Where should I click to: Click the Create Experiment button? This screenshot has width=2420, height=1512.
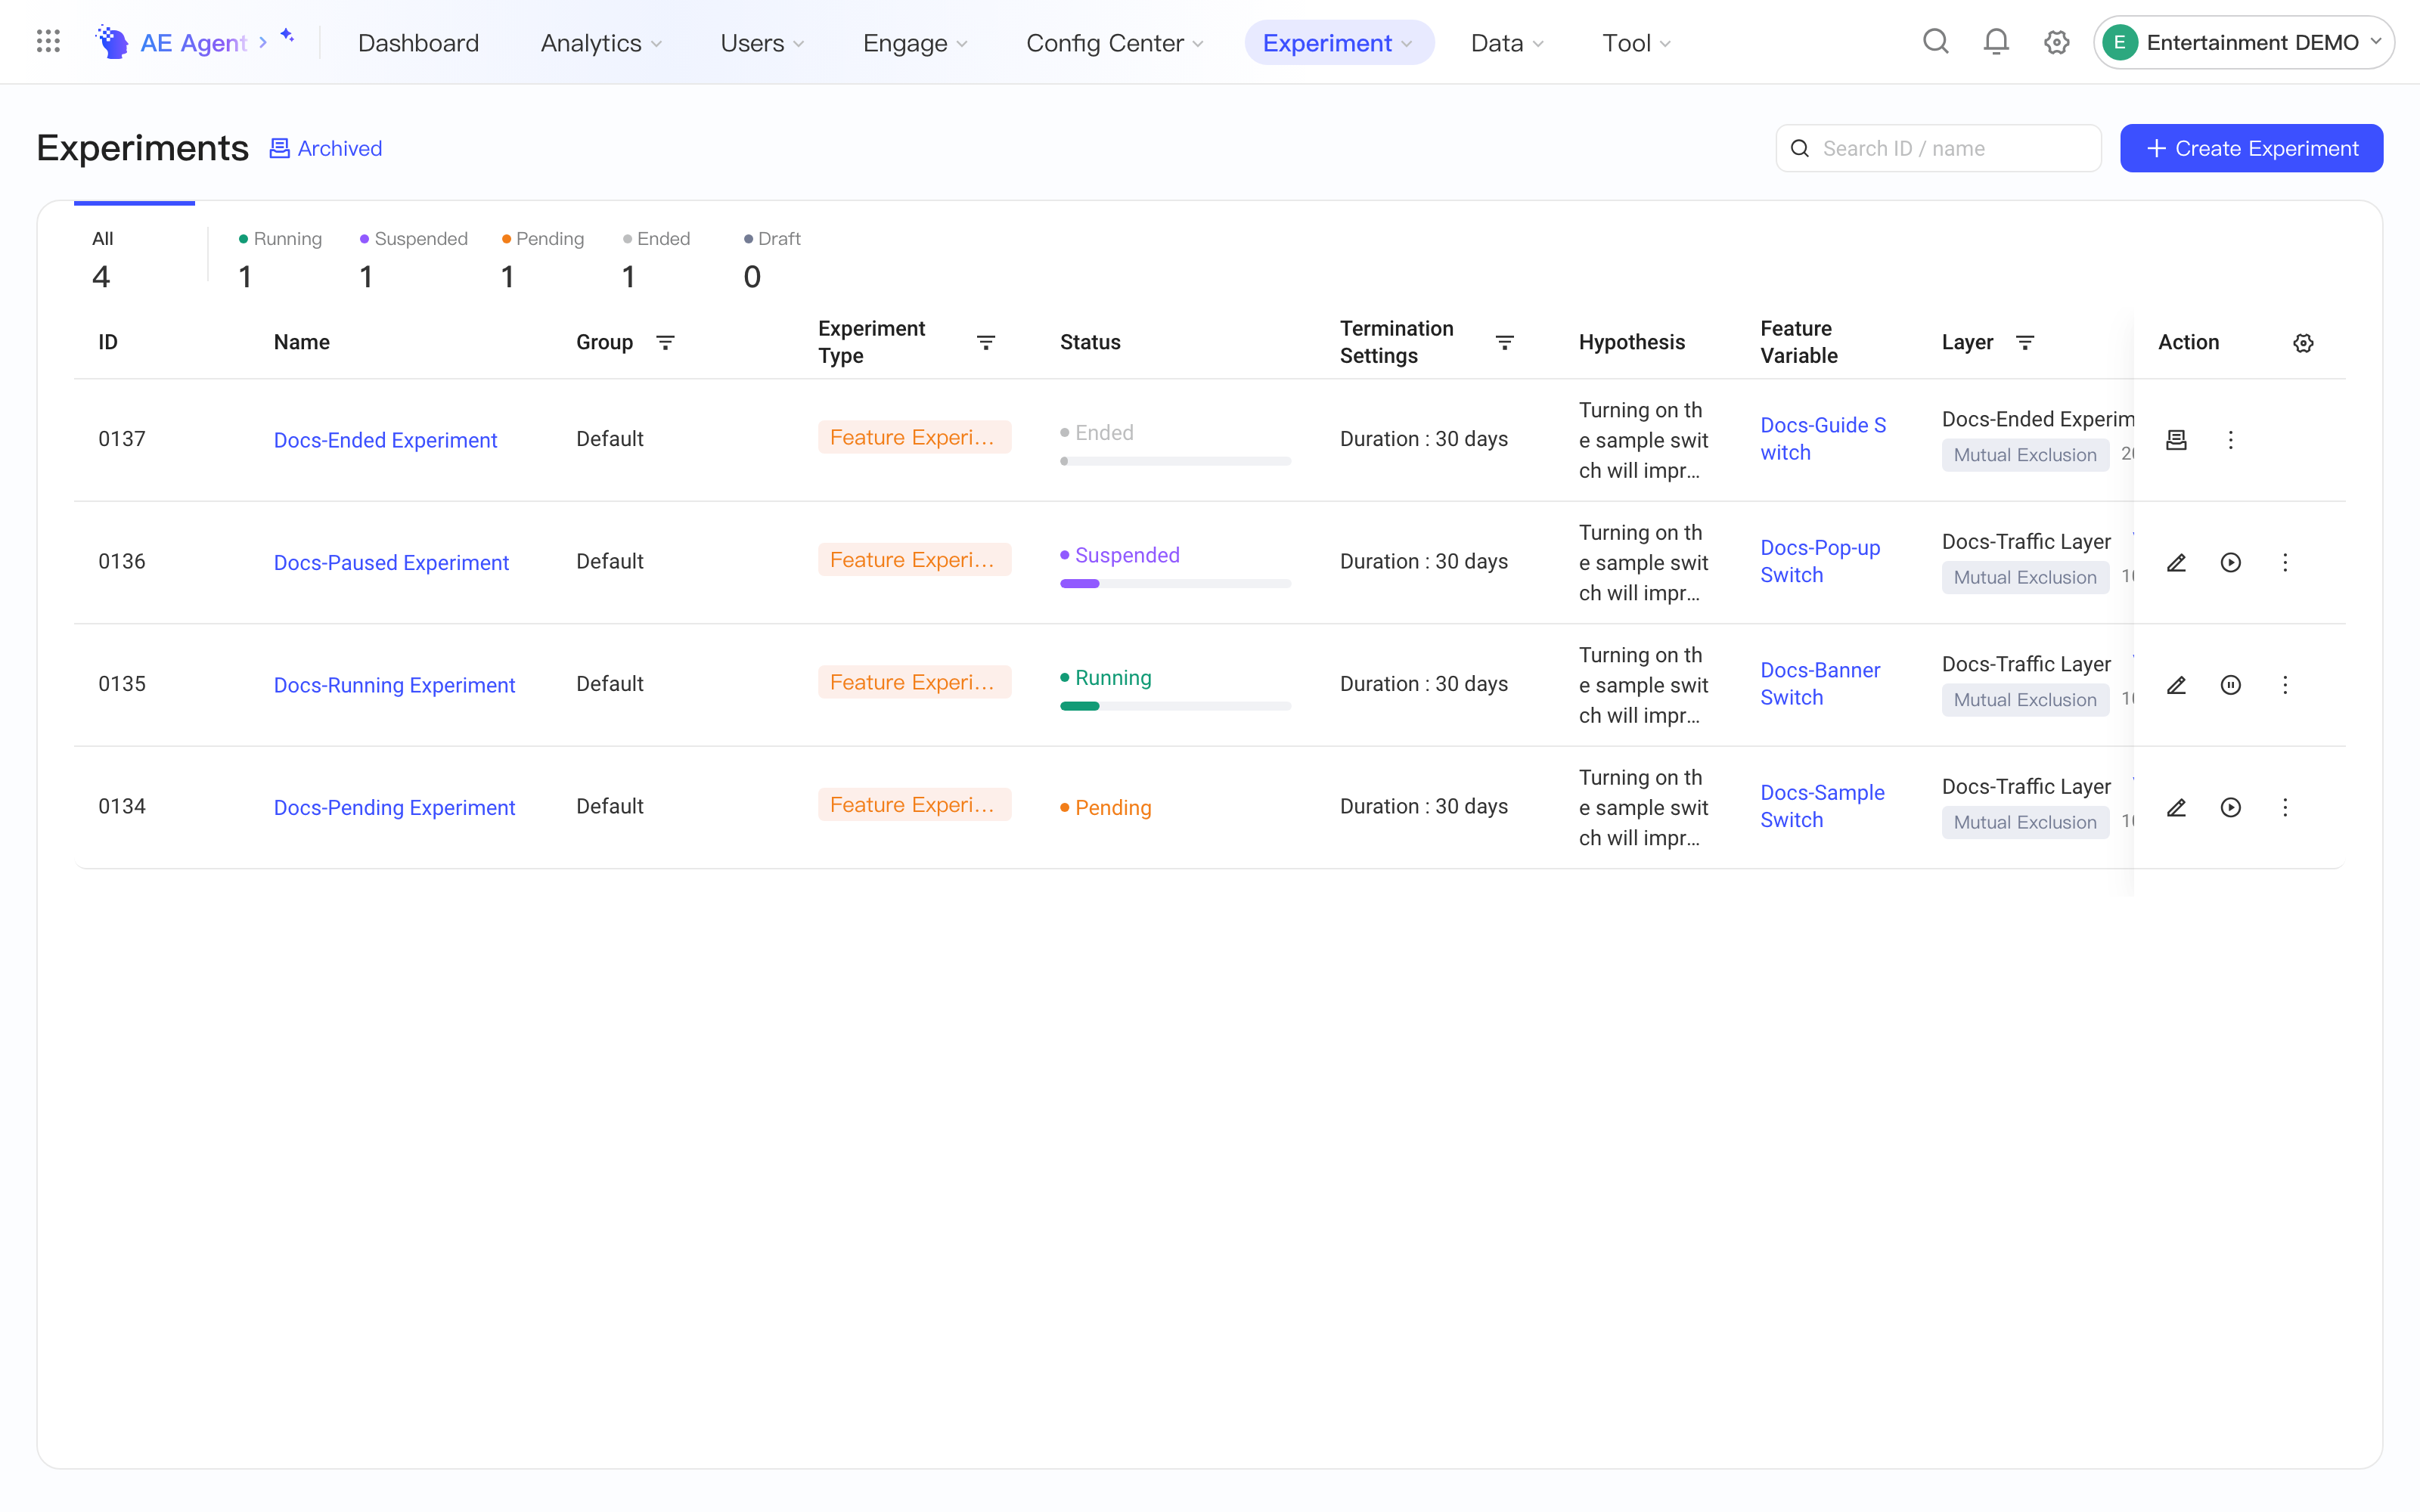2252,148
